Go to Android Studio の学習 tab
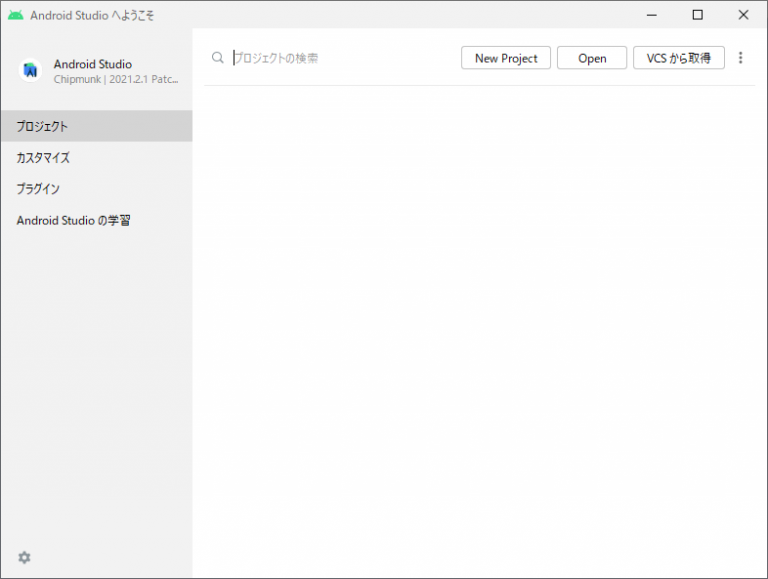 click(x=96, y=220)
